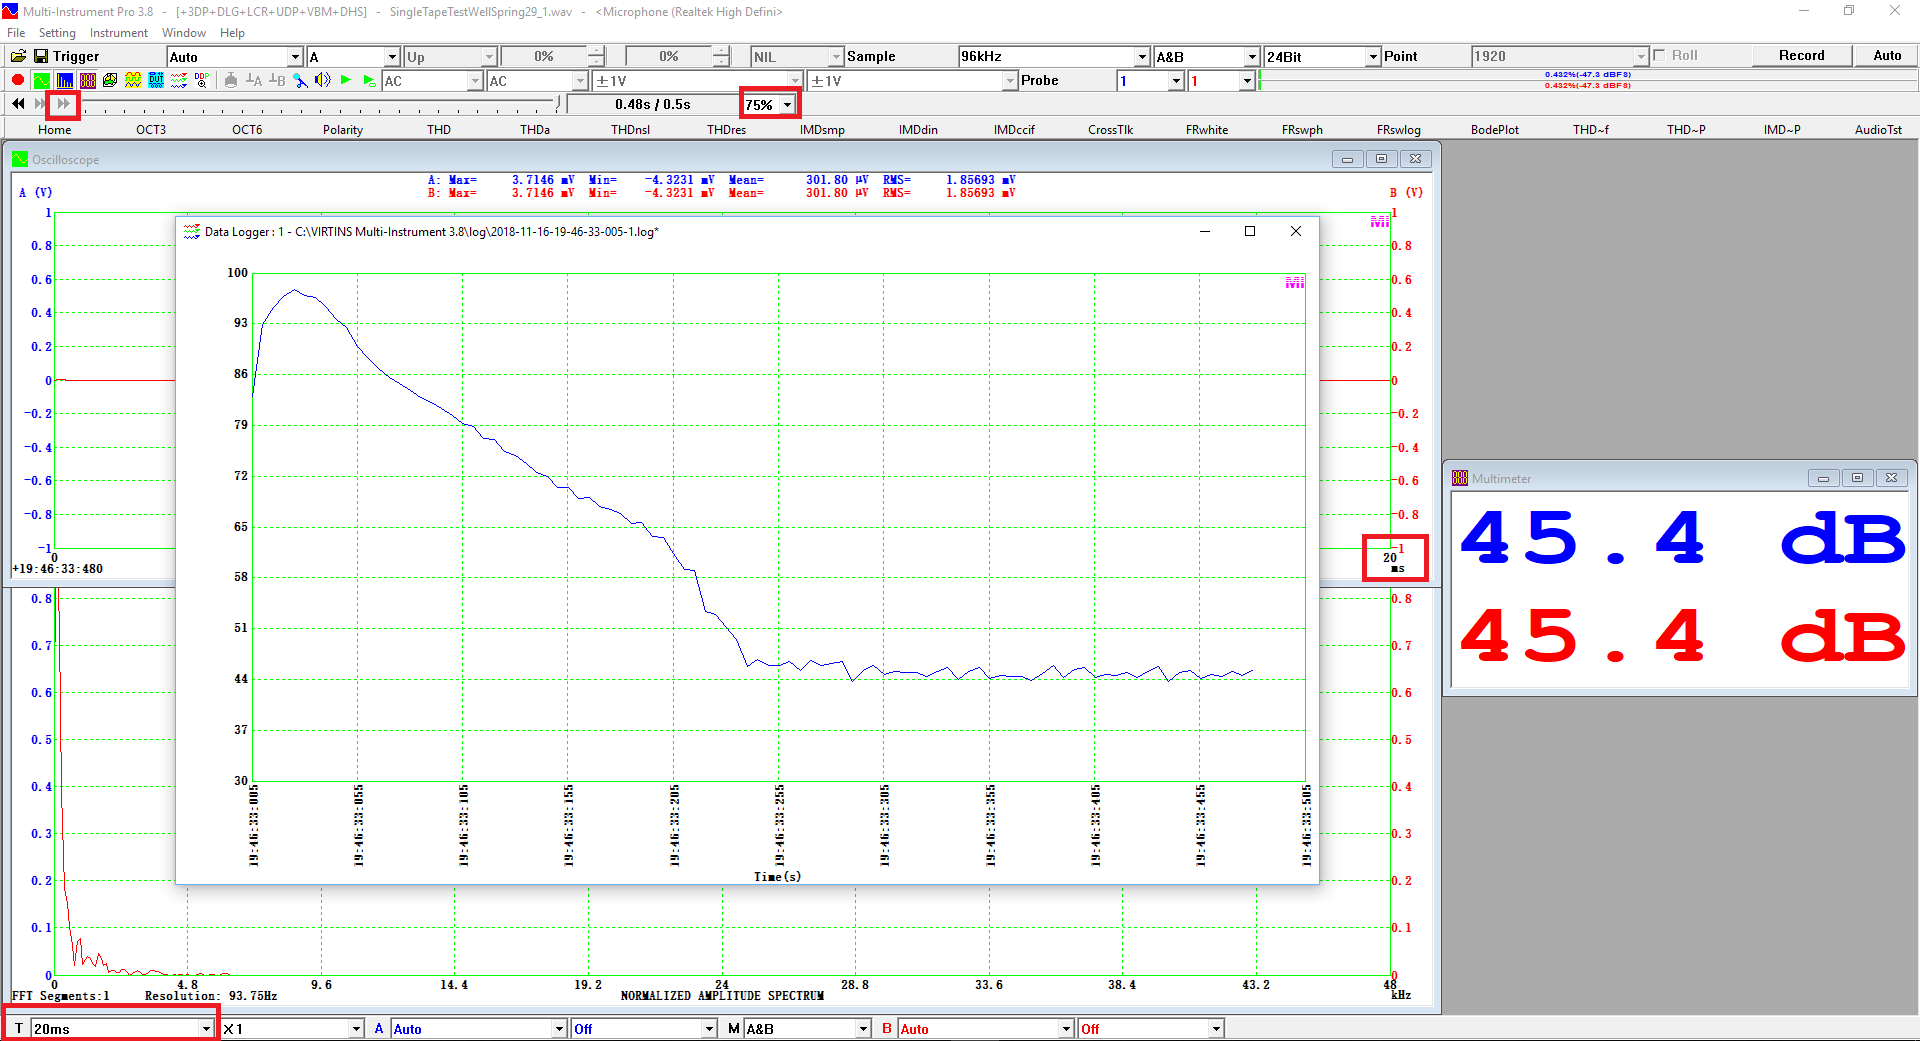Click the open file folder icon
This screenshot has height=1041, width=1920.
coord(18,56)
